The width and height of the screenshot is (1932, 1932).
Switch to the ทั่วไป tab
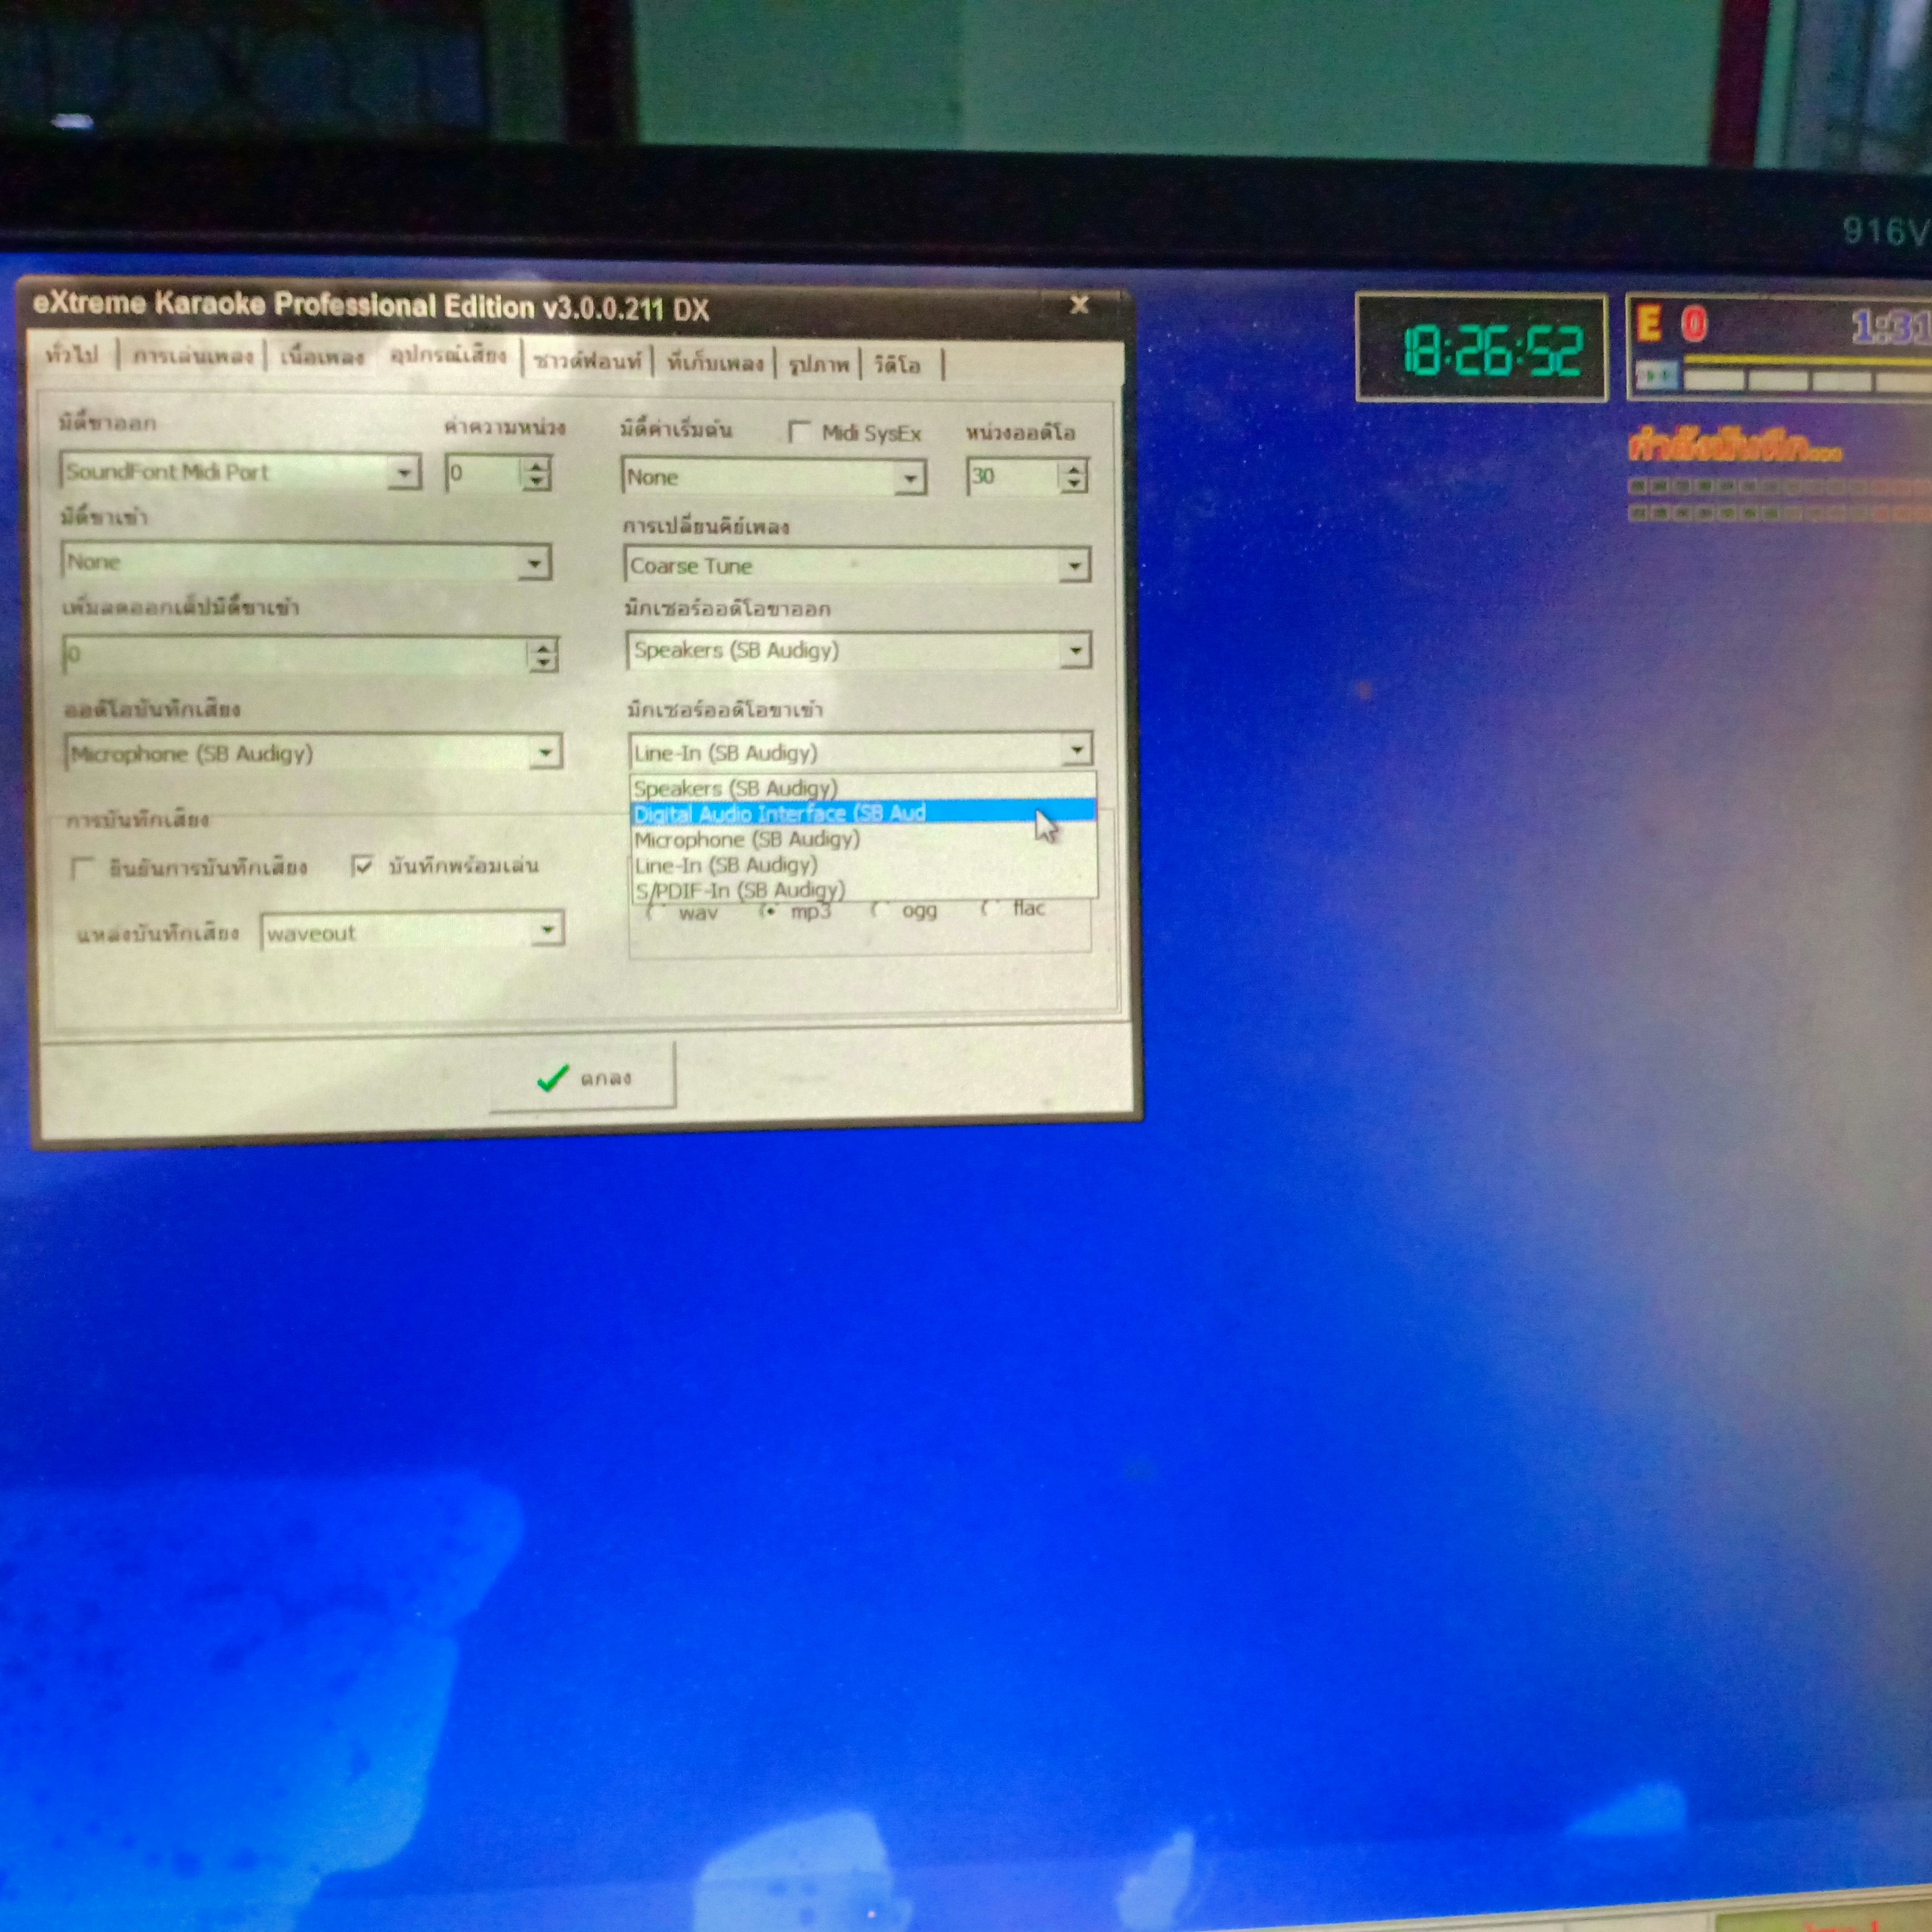(x=74, y=355)
